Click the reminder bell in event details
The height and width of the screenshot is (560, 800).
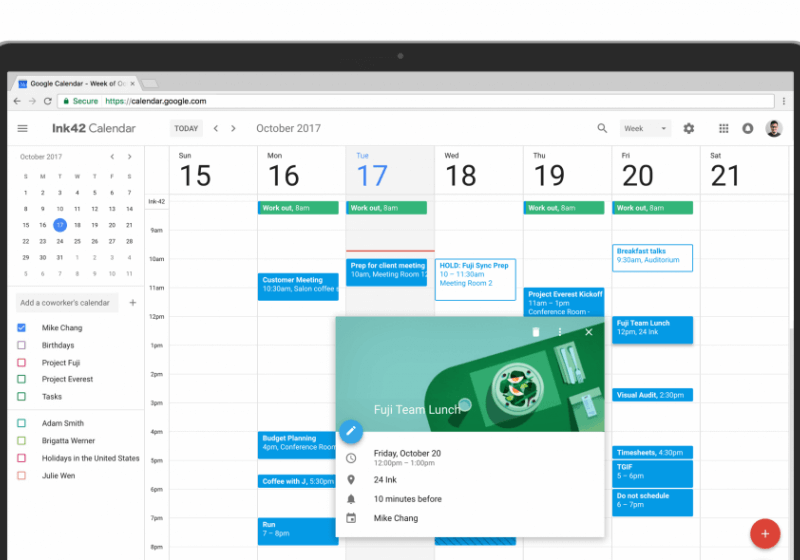pos(351,499)
